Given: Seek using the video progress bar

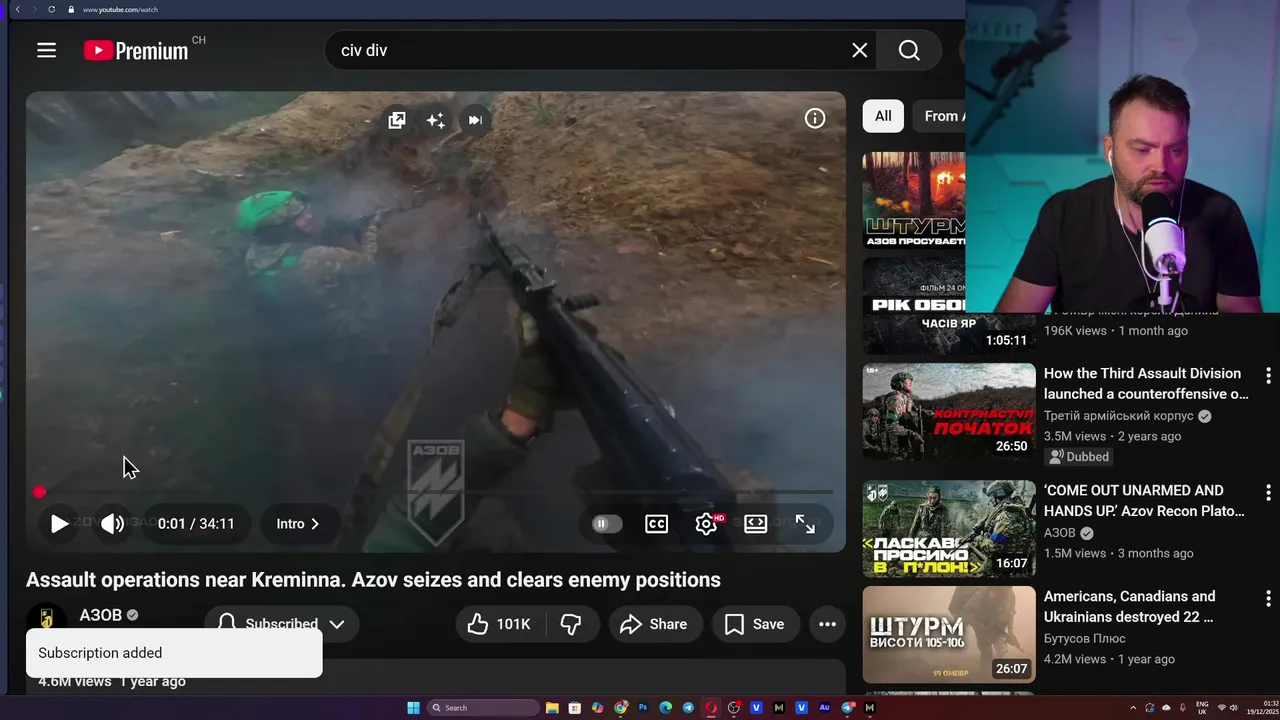Looking at the screenshot, I should pos(435,492).
